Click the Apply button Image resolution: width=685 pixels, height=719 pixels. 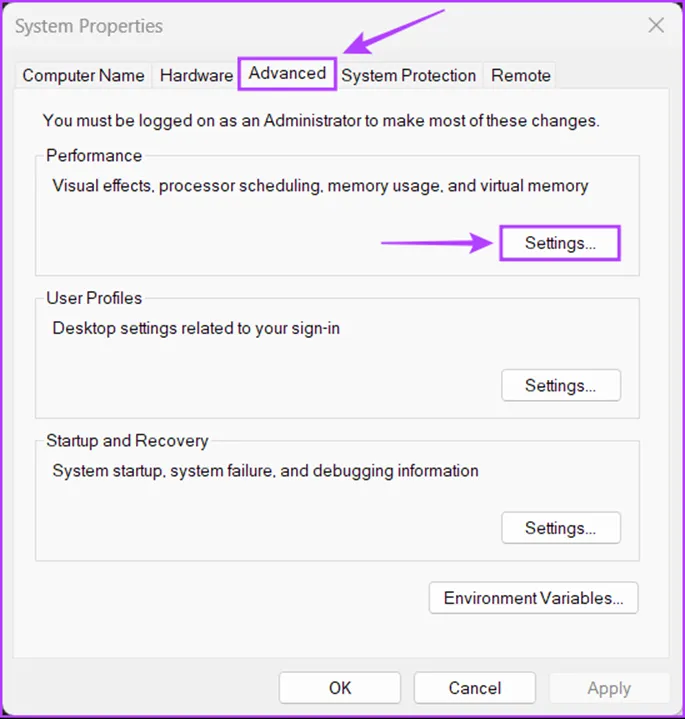point(609,688)
